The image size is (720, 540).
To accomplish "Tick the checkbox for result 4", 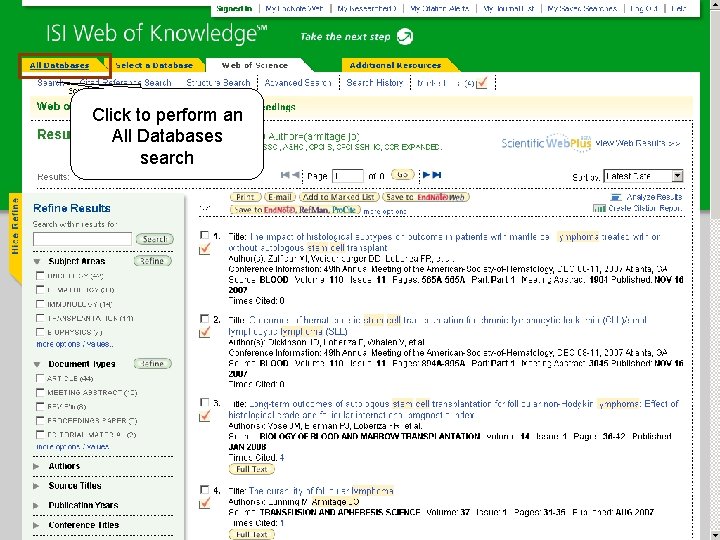I will [x=204, y=489].
